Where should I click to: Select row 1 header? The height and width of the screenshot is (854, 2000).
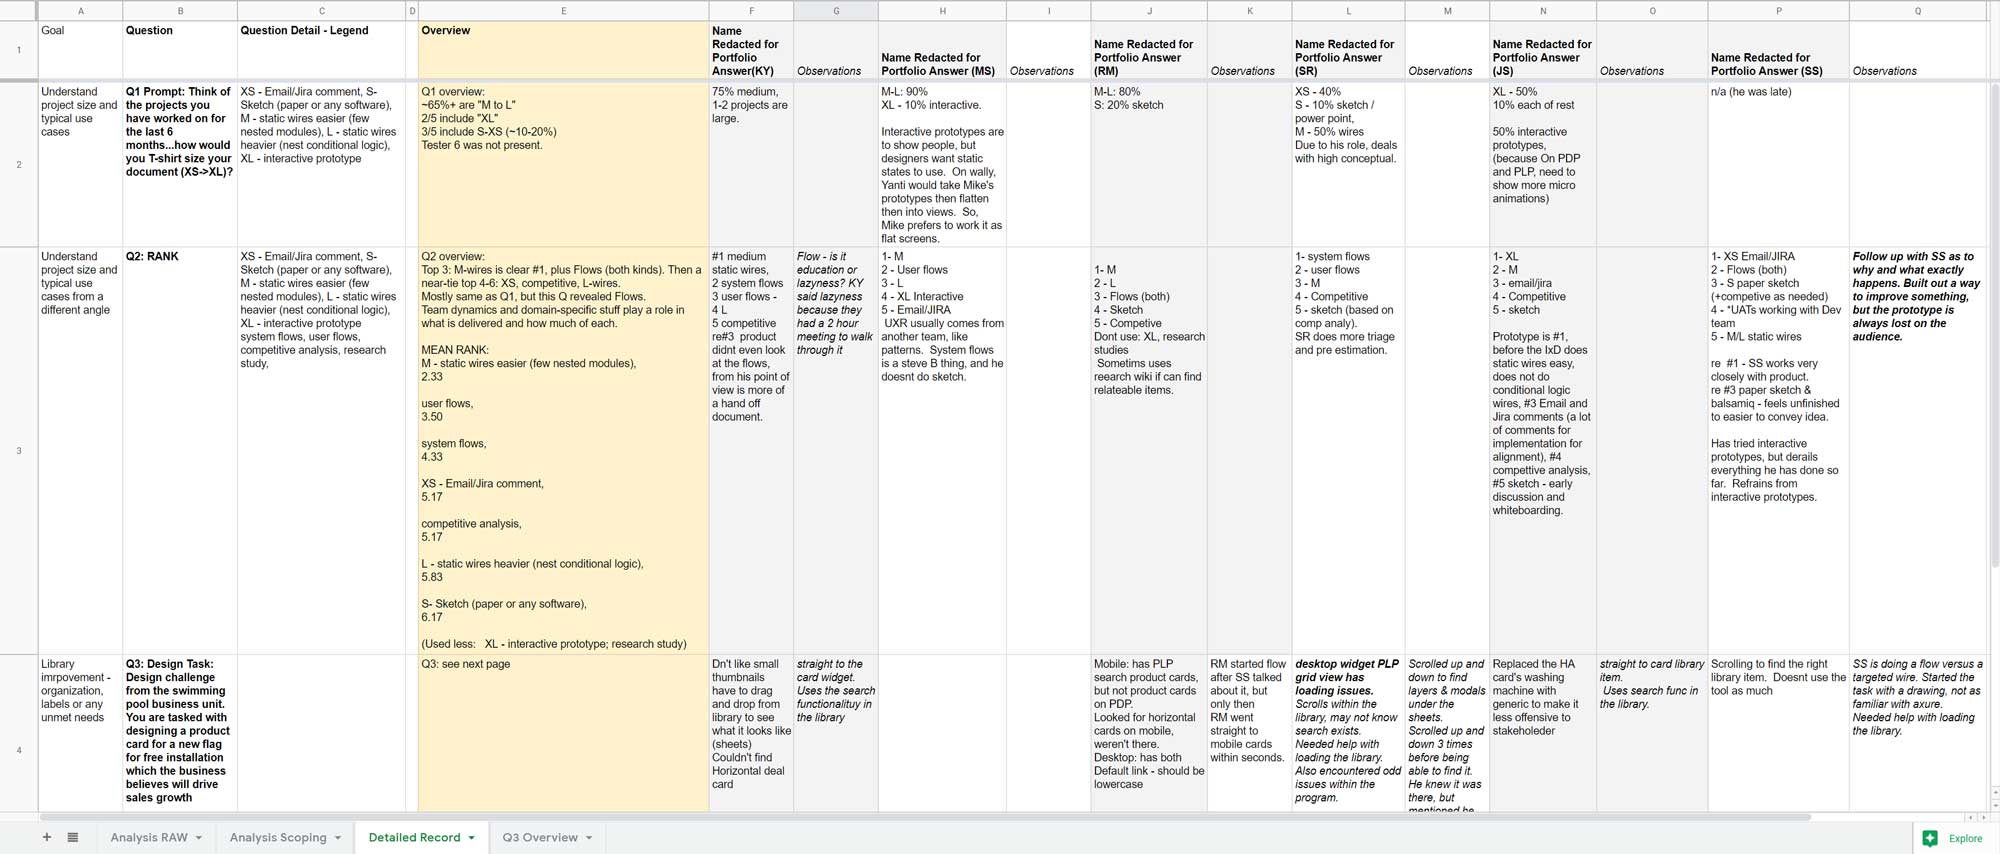pos(19,50)
